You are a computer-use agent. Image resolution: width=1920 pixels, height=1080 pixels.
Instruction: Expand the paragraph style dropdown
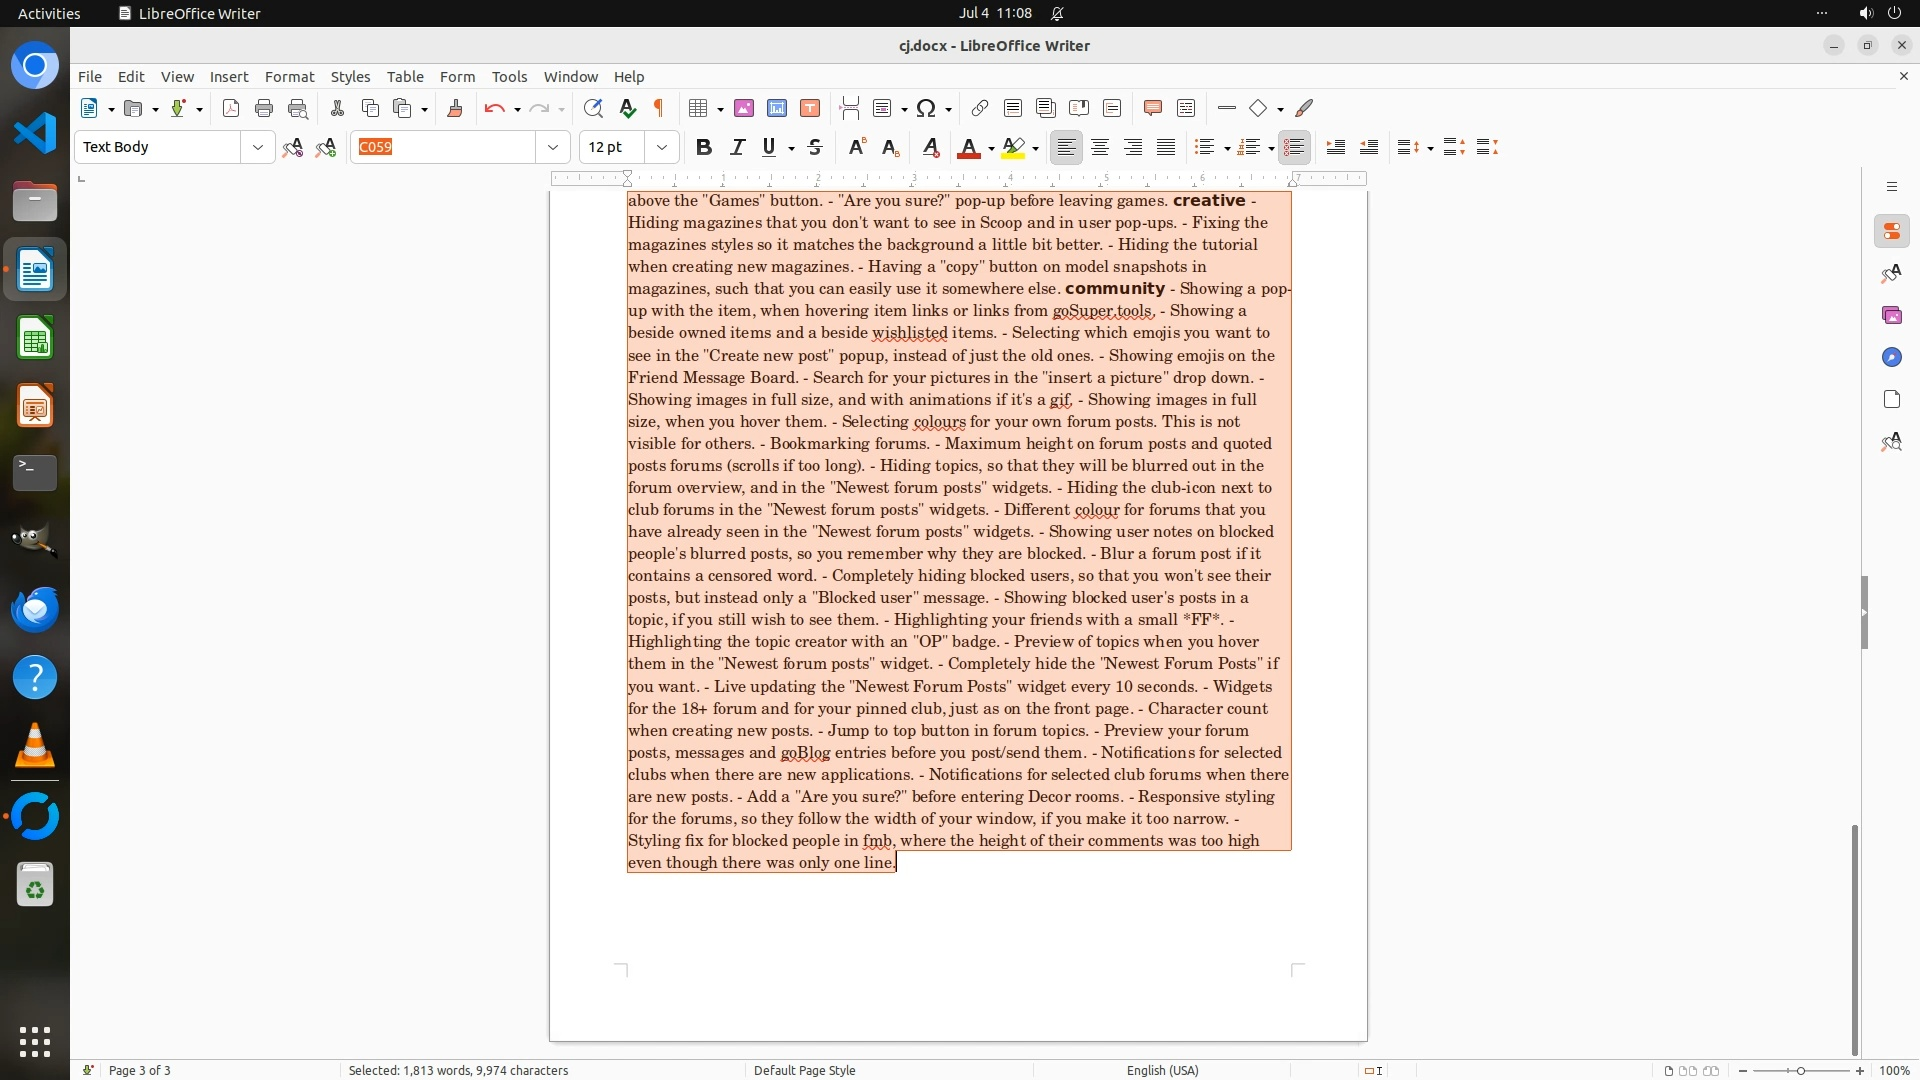pyautogui.click(x=258, y=147)
